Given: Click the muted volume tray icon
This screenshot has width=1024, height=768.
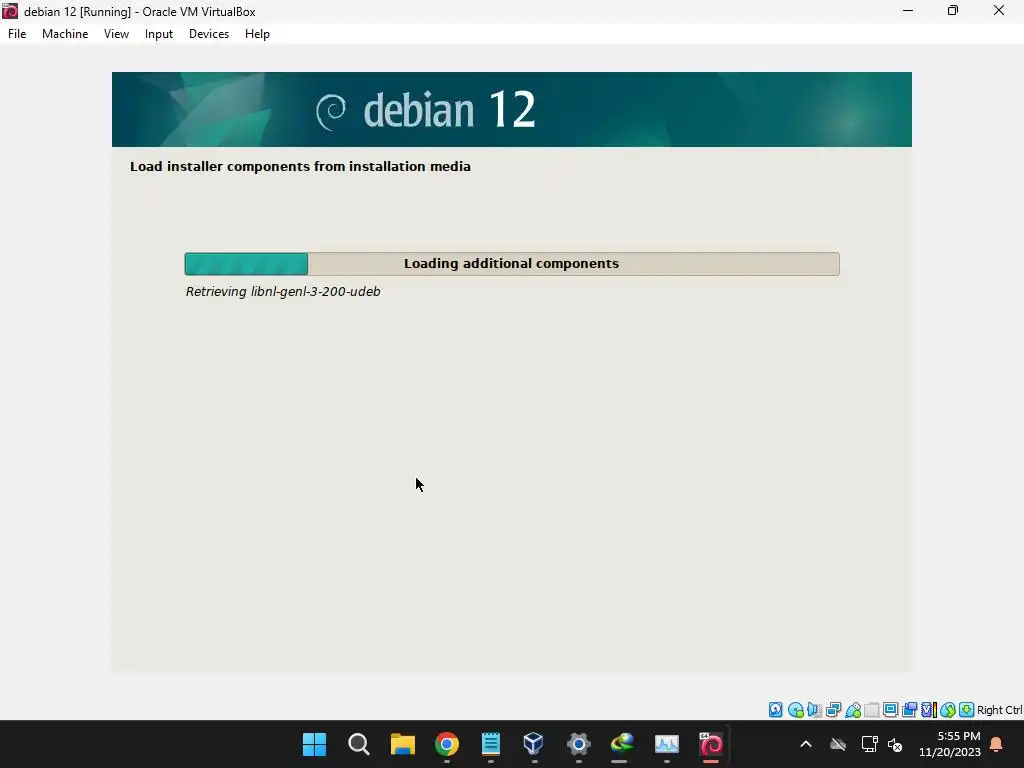Looking at the screenshot, I should [x=895, y=744].
